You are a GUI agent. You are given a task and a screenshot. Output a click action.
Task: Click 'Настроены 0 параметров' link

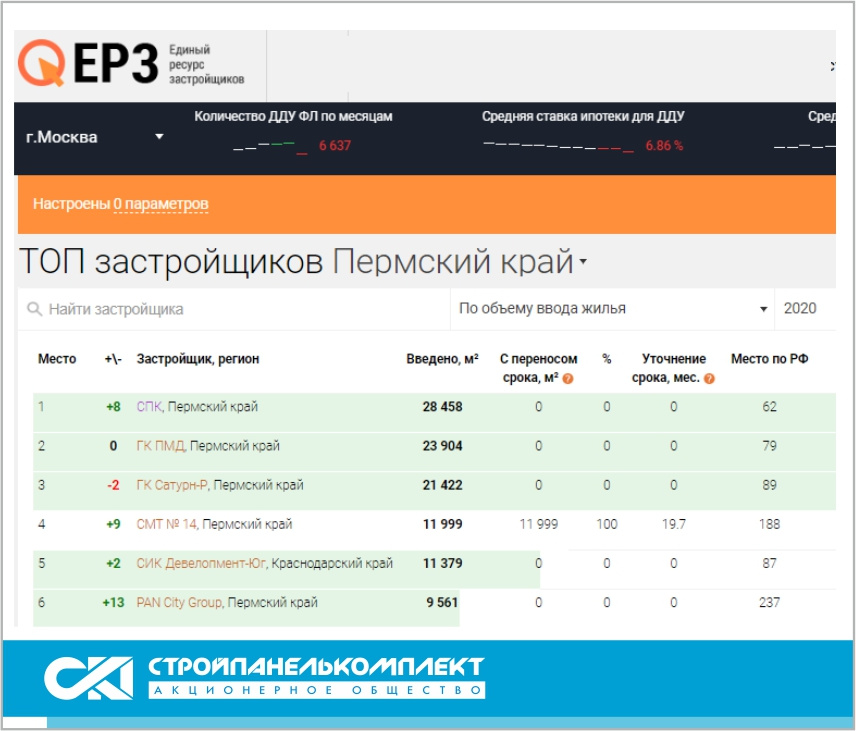120,204
